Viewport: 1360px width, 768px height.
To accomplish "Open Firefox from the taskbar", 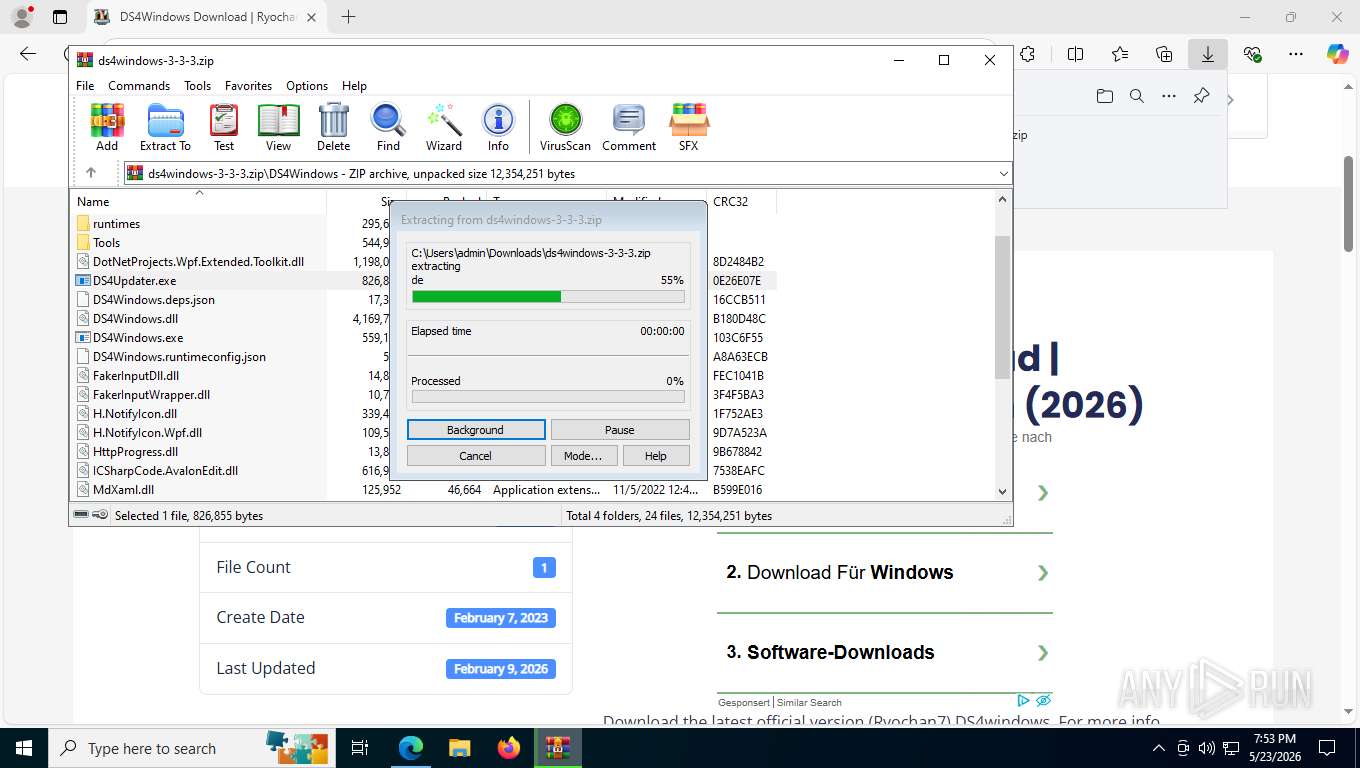I will click(509, 748).
